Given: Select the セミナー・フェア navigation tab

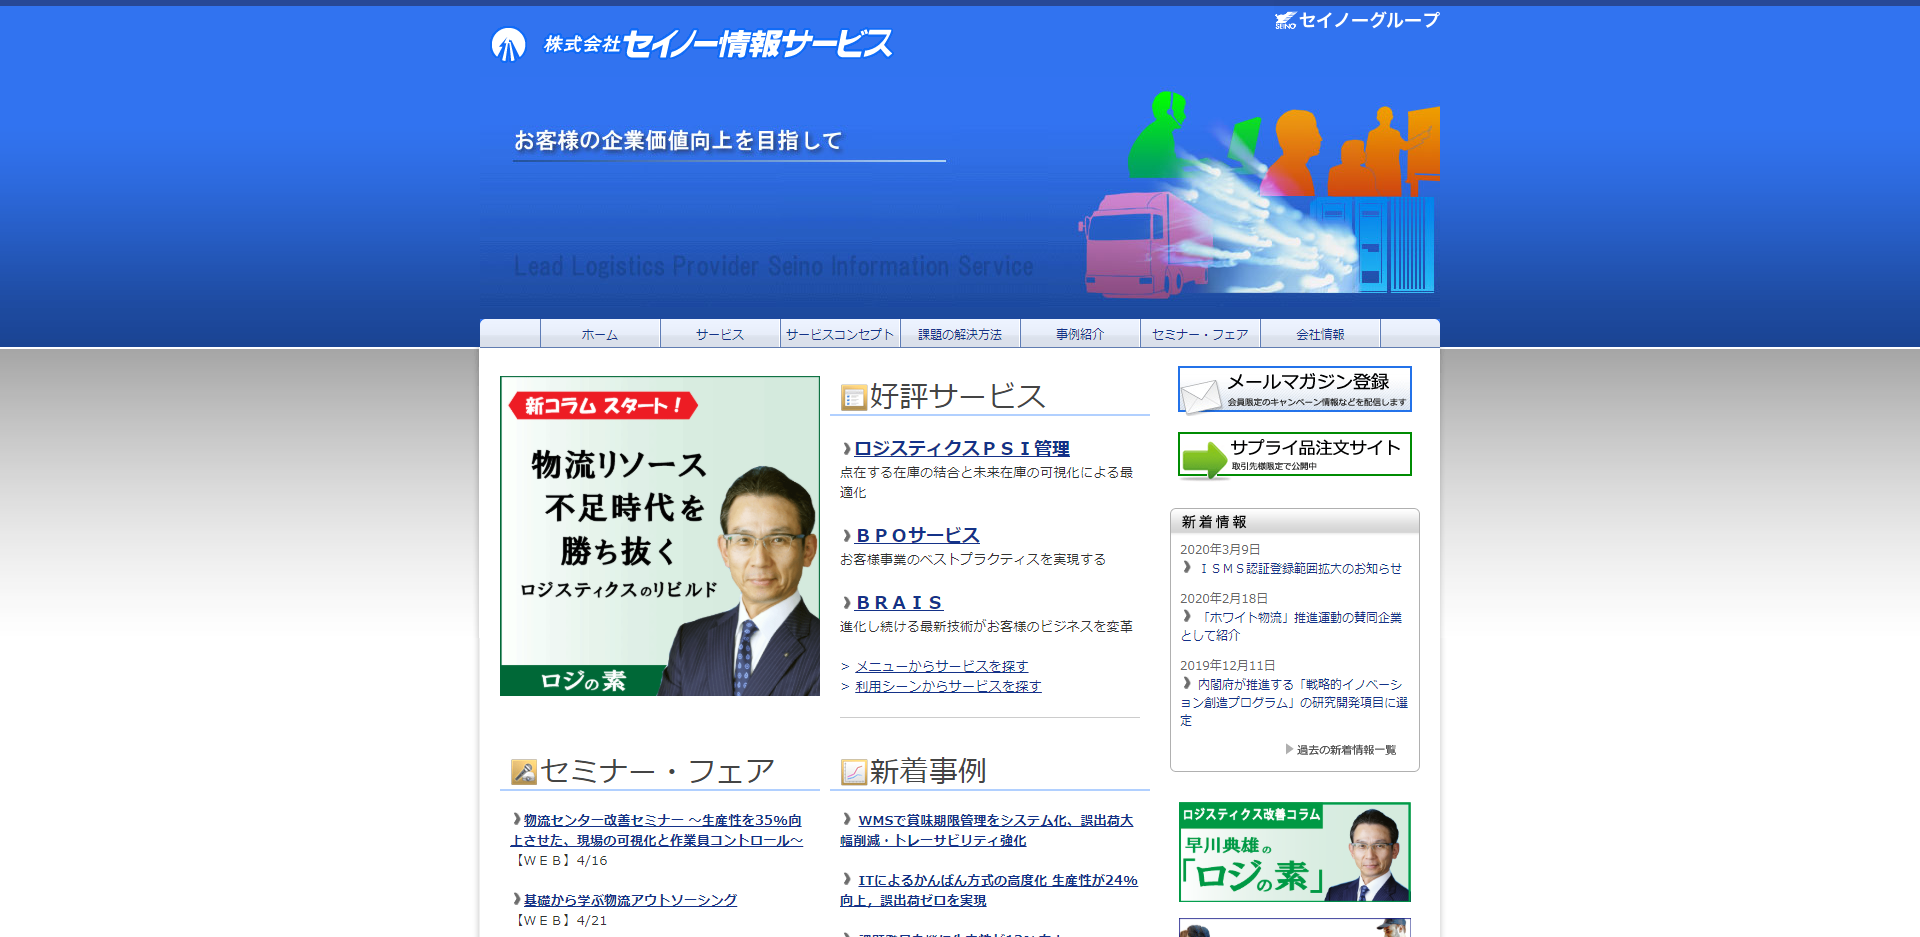Looking at the screenshot, I should pos(1200,334).
